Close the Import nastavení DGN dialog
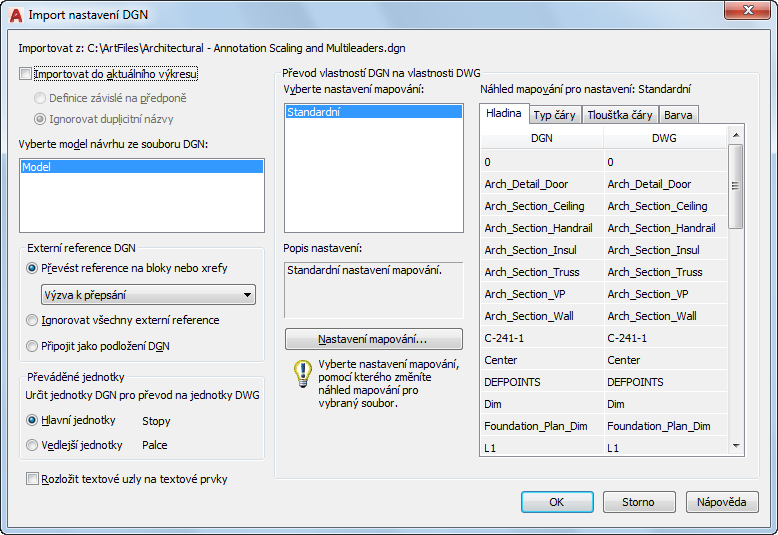 [748, 10]
